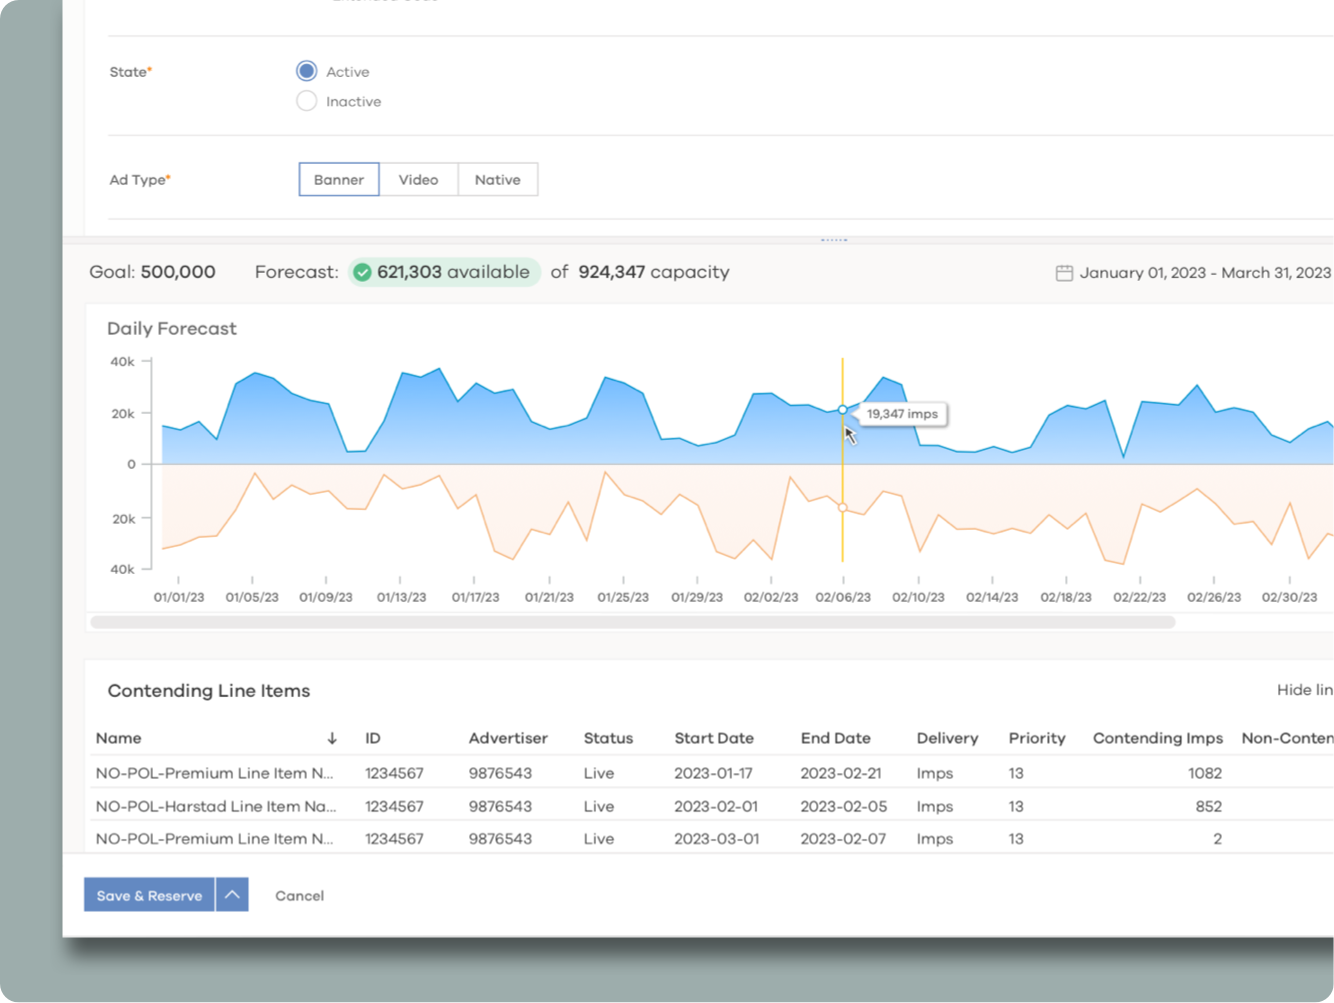Toggle the Banner ad type option

pos(338,179)
